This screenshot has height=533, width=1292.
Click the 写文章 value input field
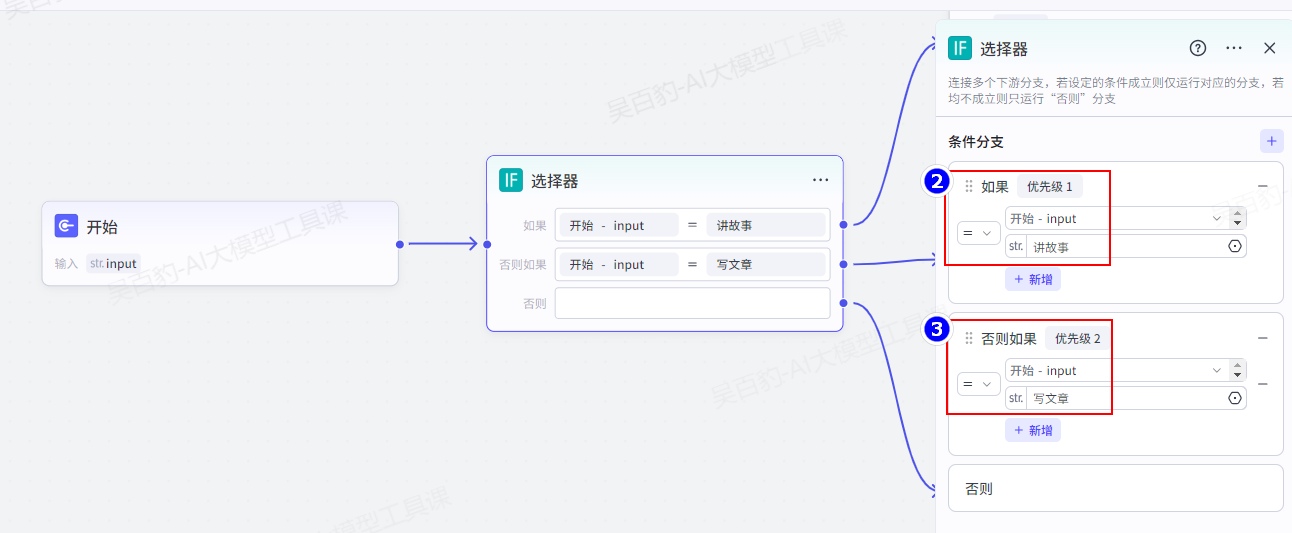[1126, 398]
